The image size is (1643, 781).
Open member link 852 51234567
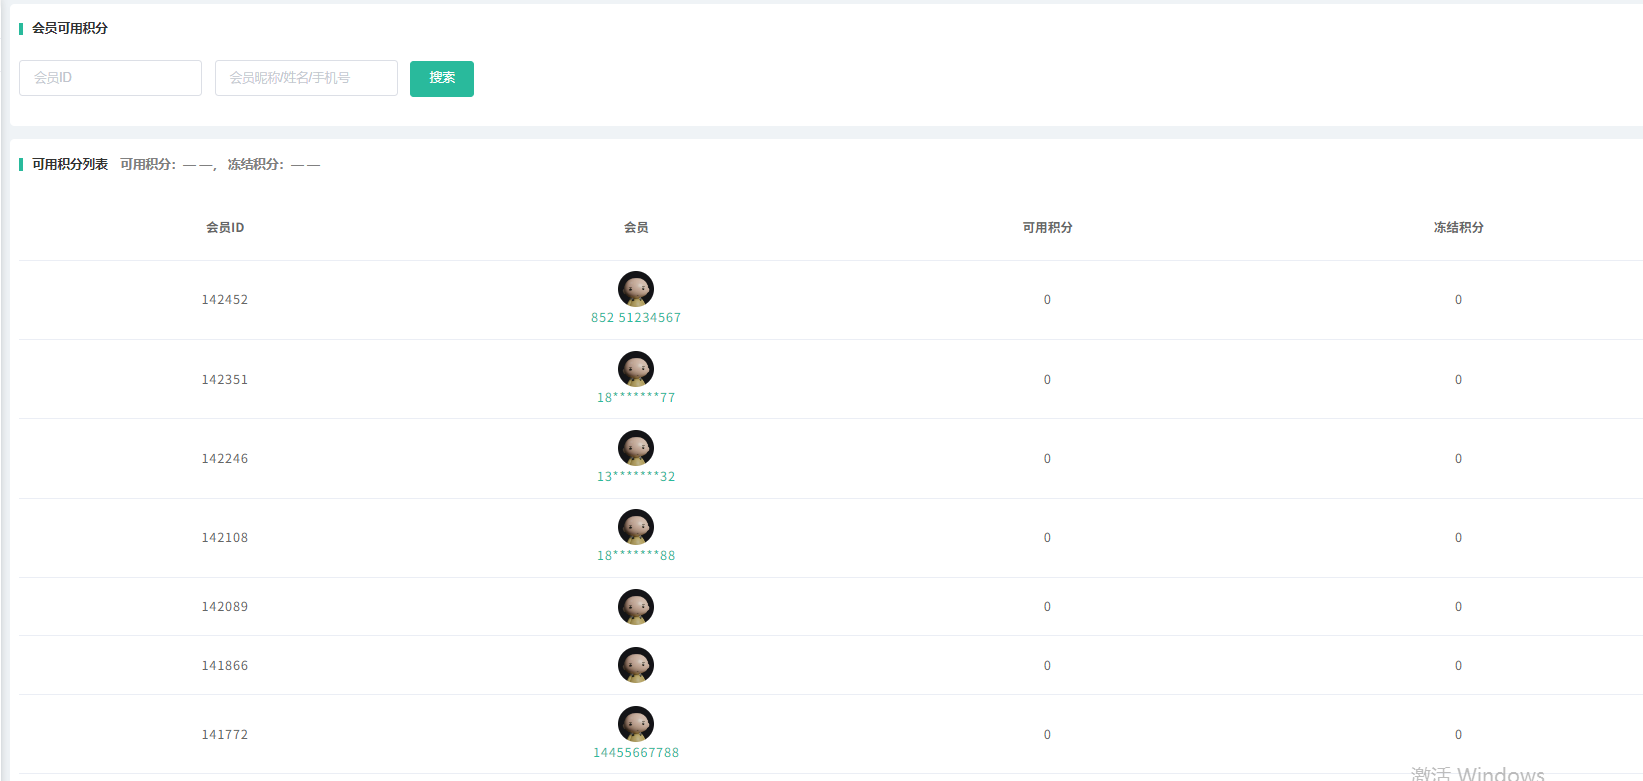click(x=636, y=318)
